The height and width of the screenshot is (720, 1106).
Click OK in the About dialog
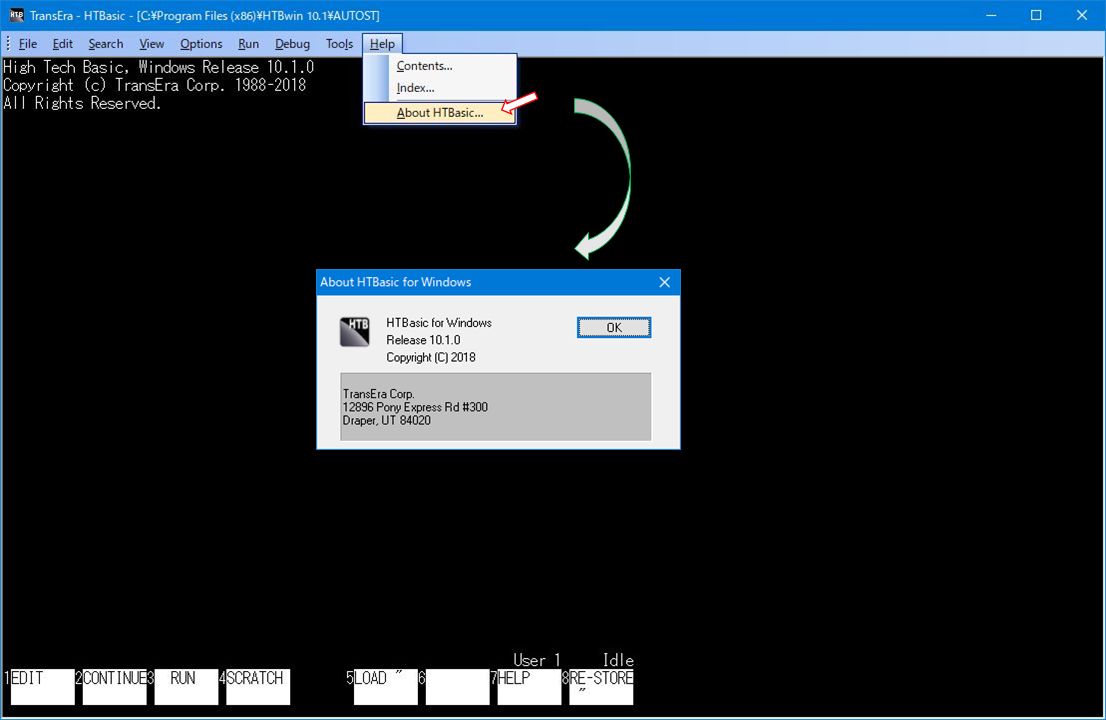(x=614, y=327)
